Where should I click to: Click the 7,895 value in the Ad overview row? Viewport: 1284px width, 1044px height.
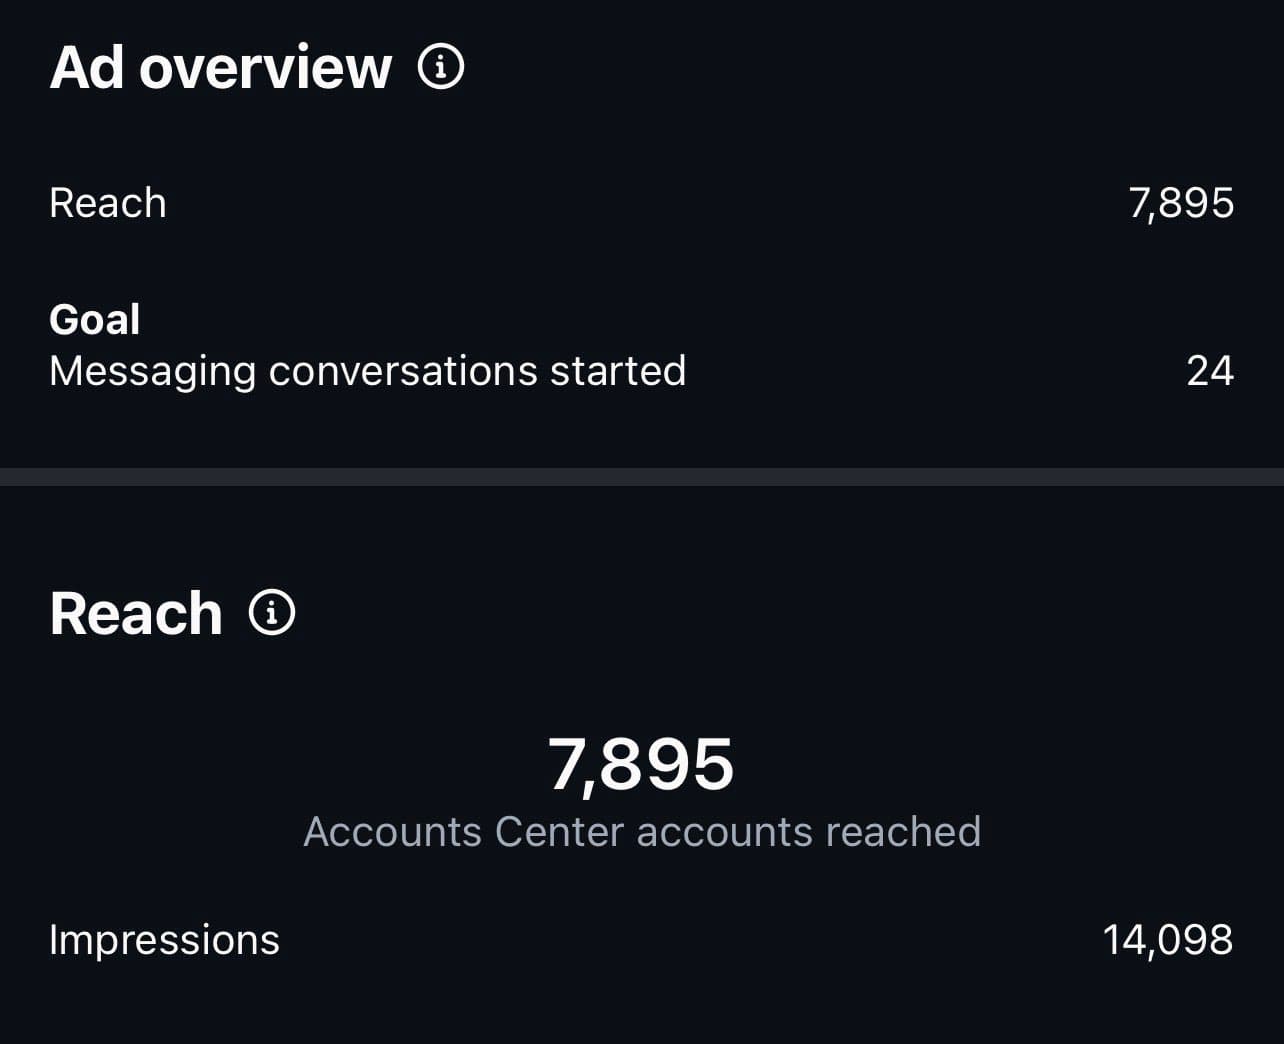(1181, 203)
